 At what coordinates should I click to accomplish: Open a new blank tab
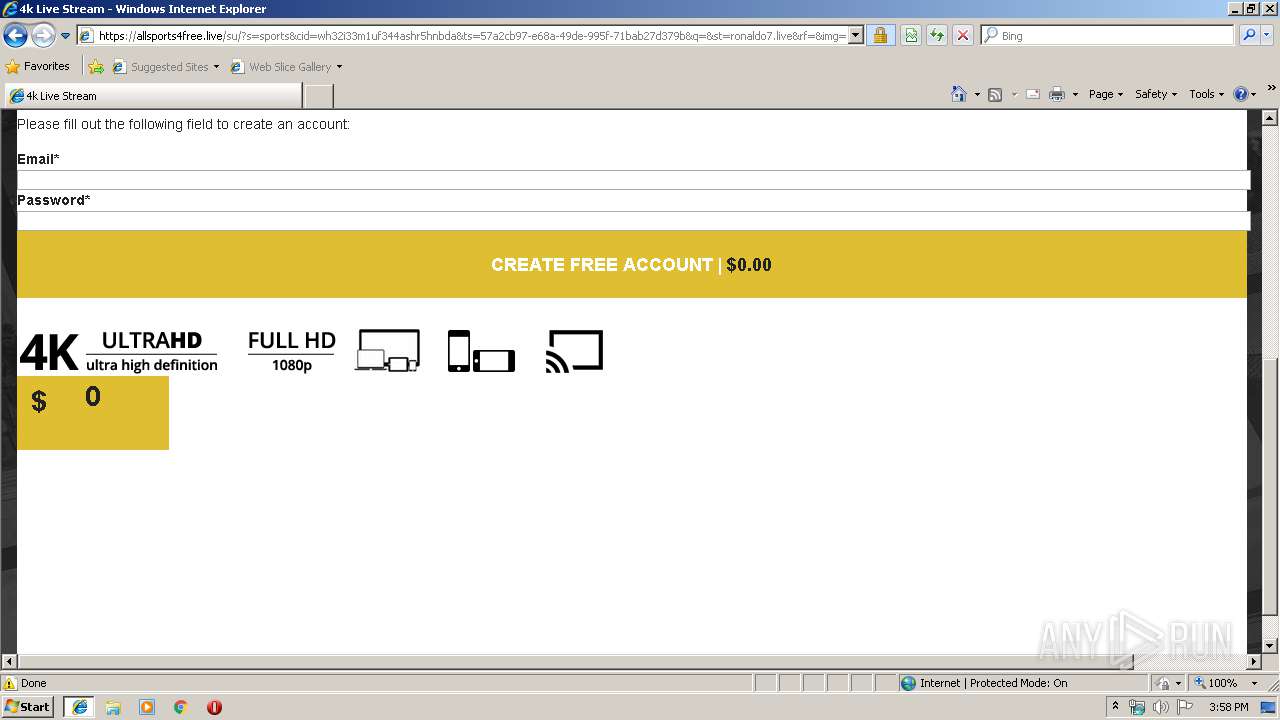[318, 96]
